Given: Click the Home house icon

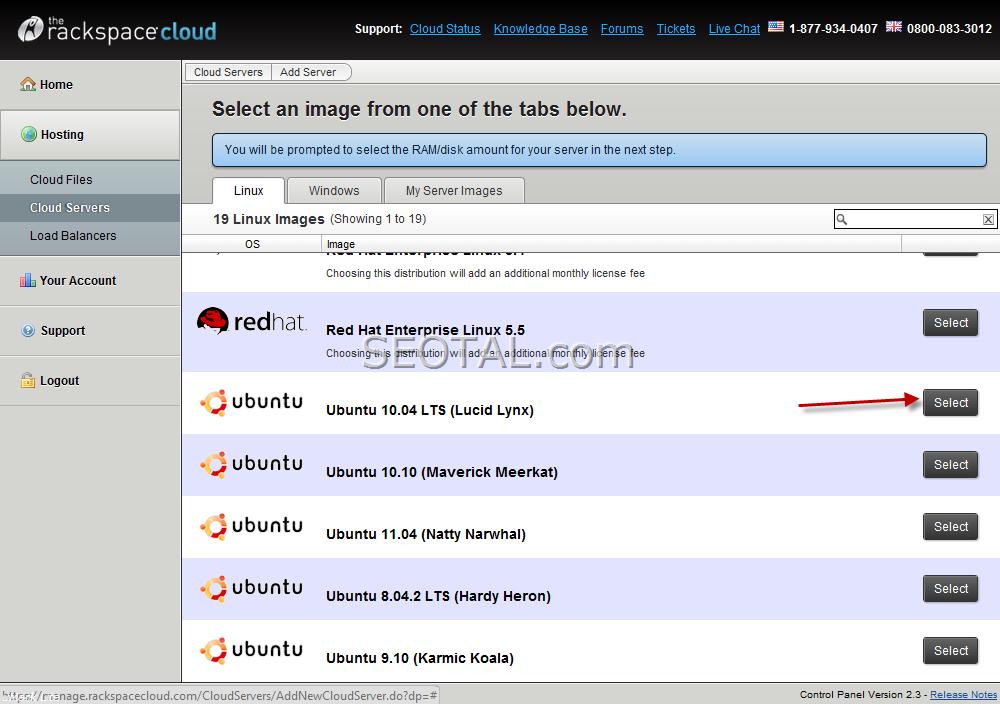Looking at the screenshot, I should point(27,84).
